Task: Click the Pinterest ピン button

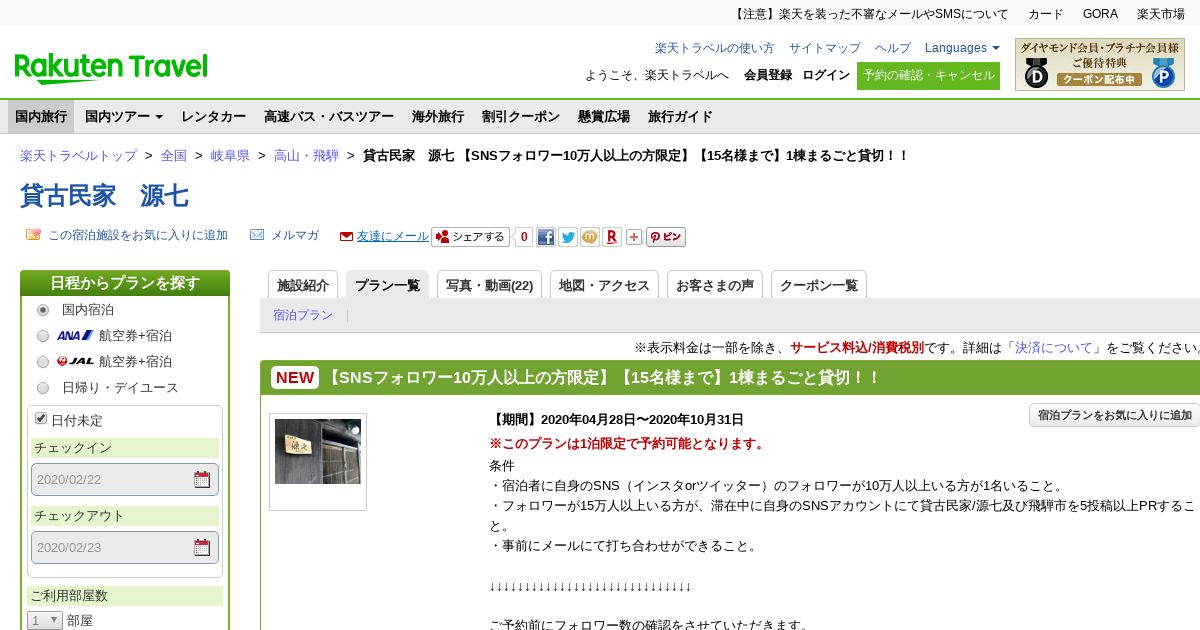Action: coord(666,237)
